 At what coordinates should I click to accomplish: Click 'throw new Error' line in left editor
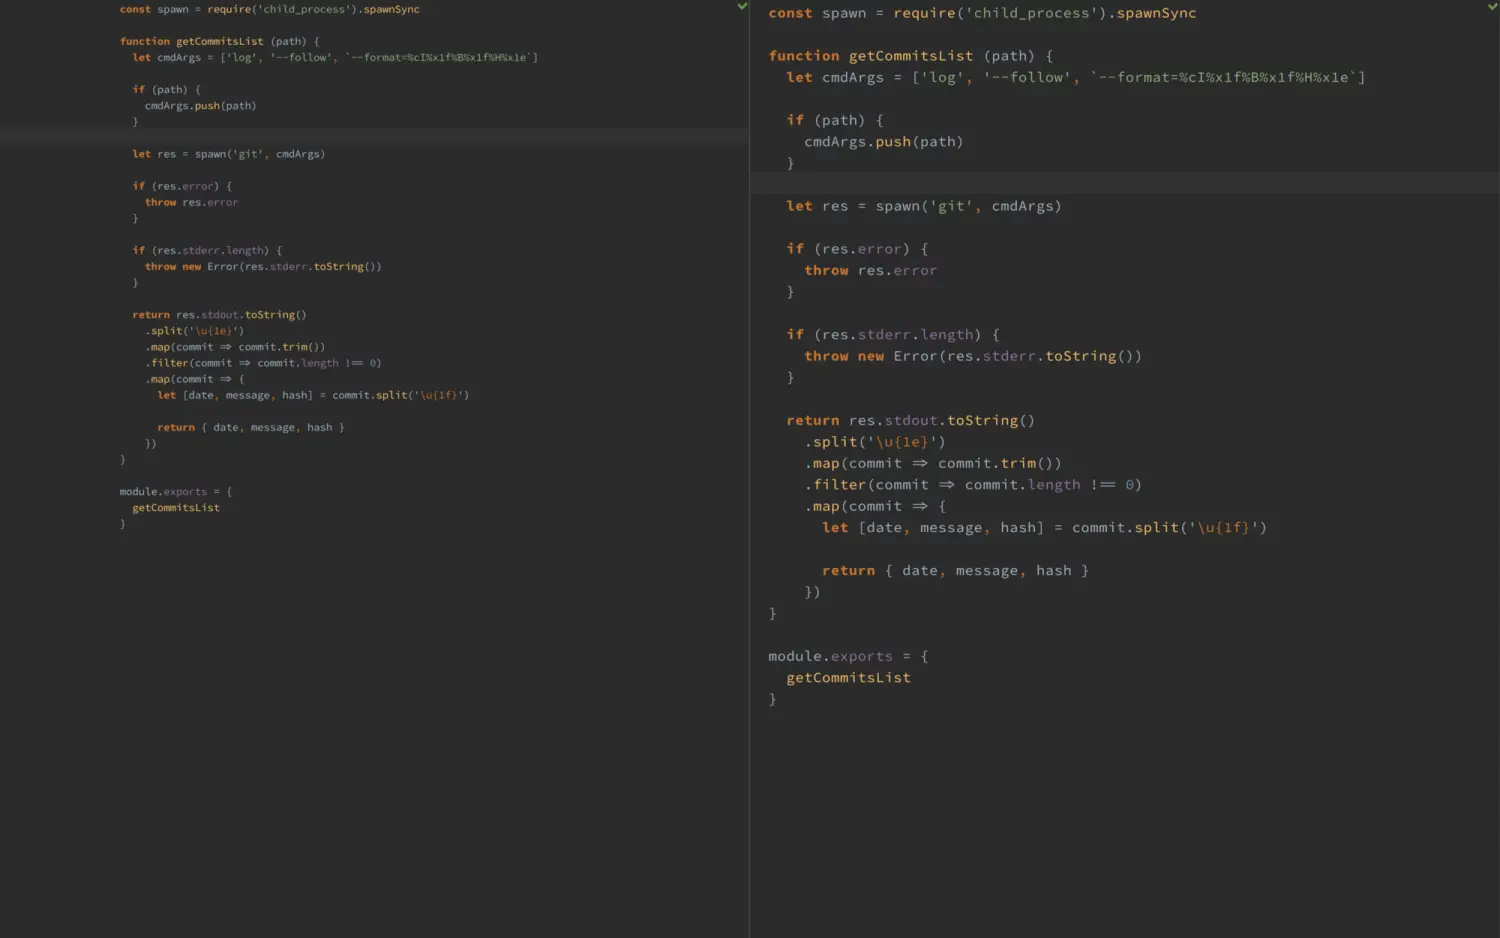[x=263, y=266]
